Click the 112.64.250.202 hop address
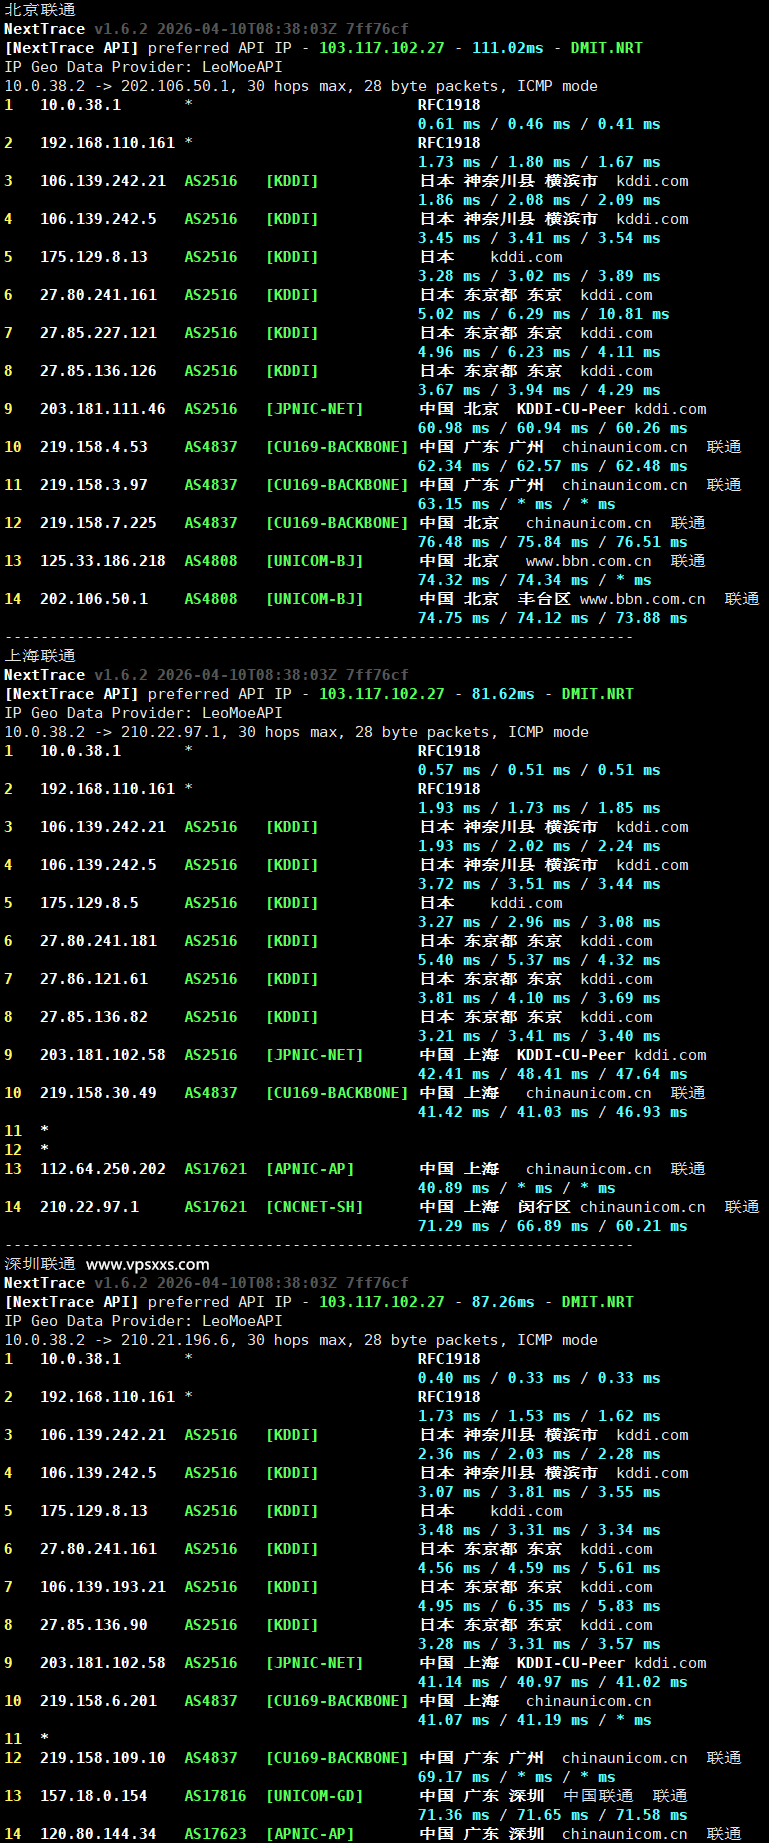 click(102, 1169)
